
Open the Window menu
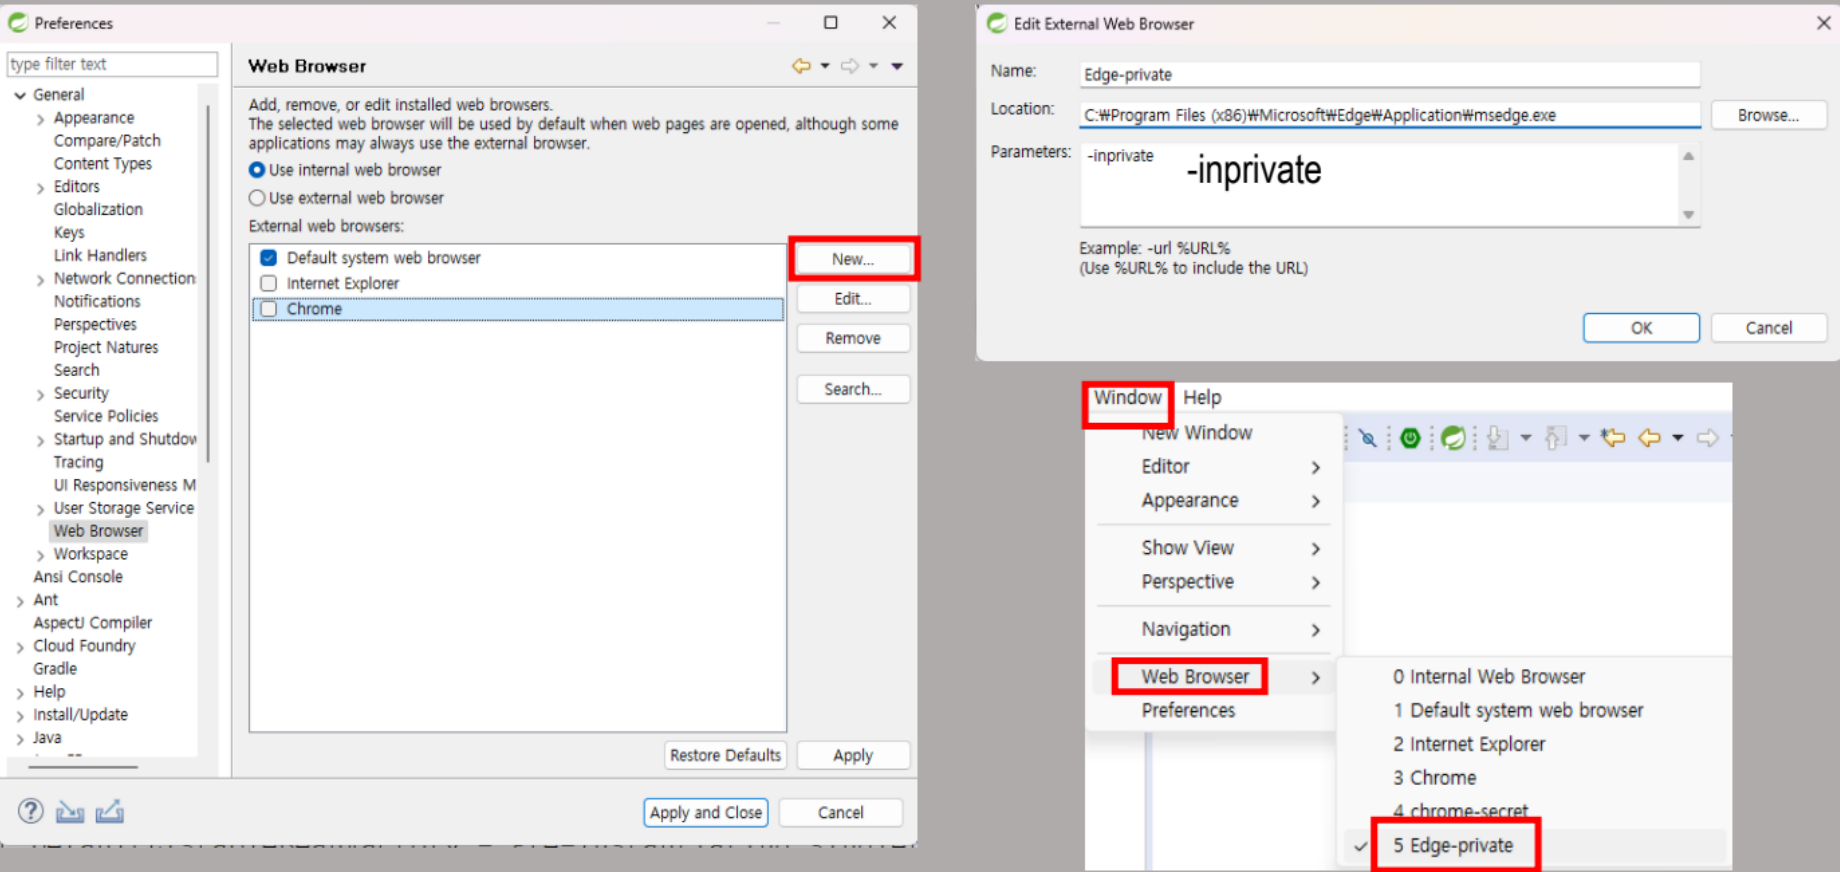(1127, 398)
